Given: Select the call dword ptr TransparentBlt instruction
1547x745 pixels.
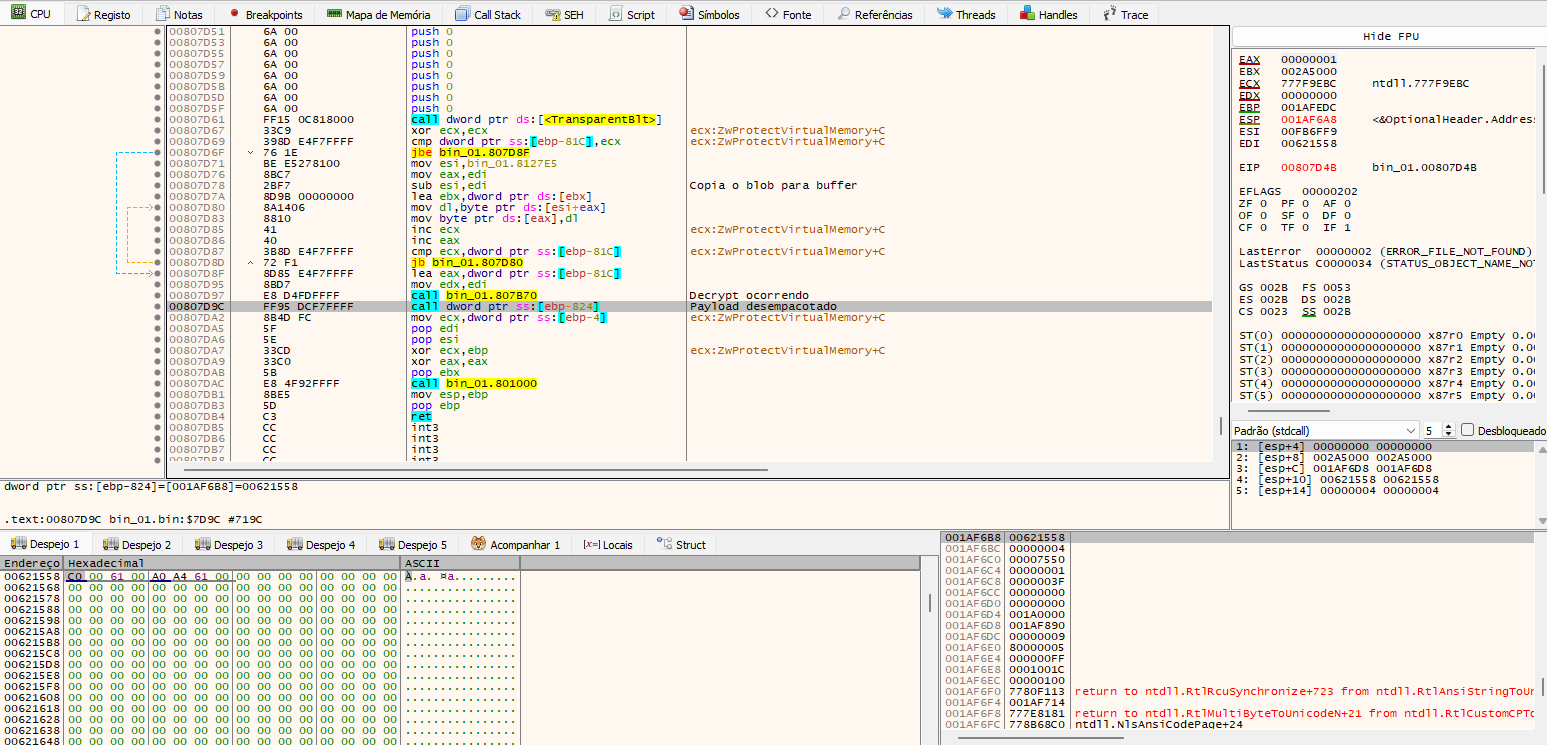Looking at the screenshot, I should point(535,120).
